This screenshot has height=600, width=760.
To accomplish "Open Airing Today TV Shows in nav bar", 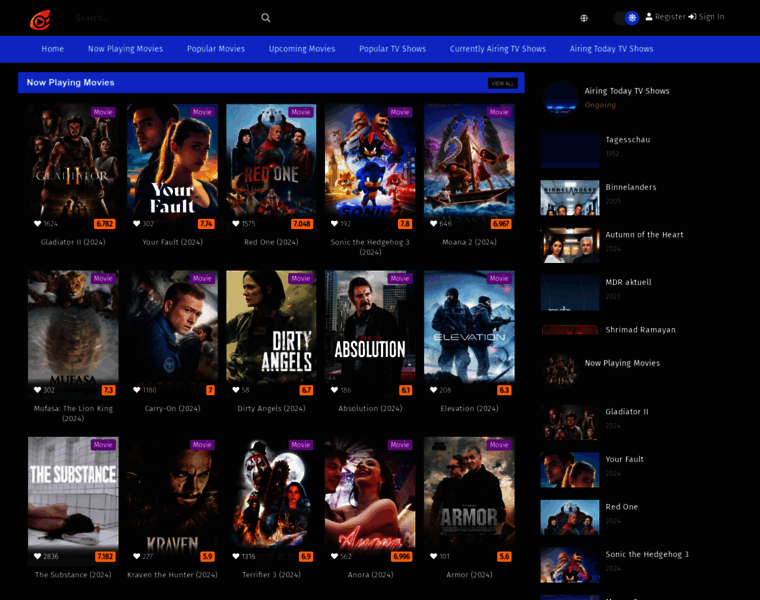I will 611,48.
